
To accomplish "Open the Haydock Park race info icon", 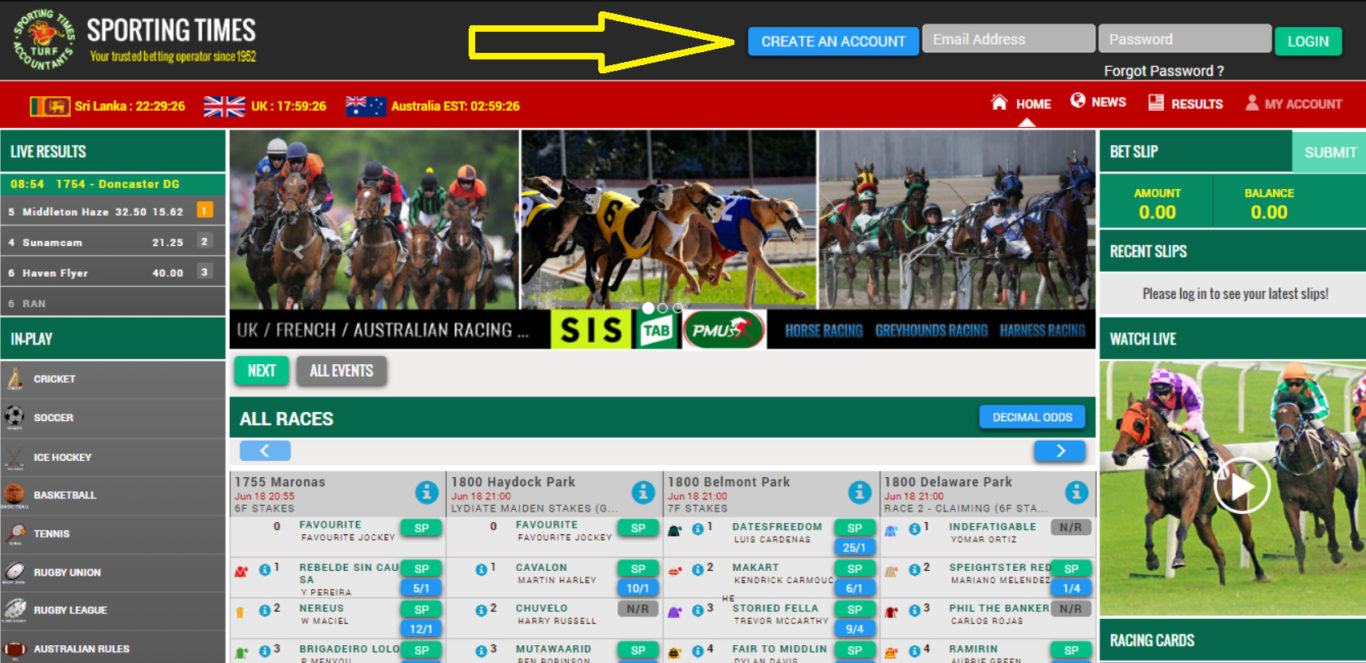I will 643,492.
